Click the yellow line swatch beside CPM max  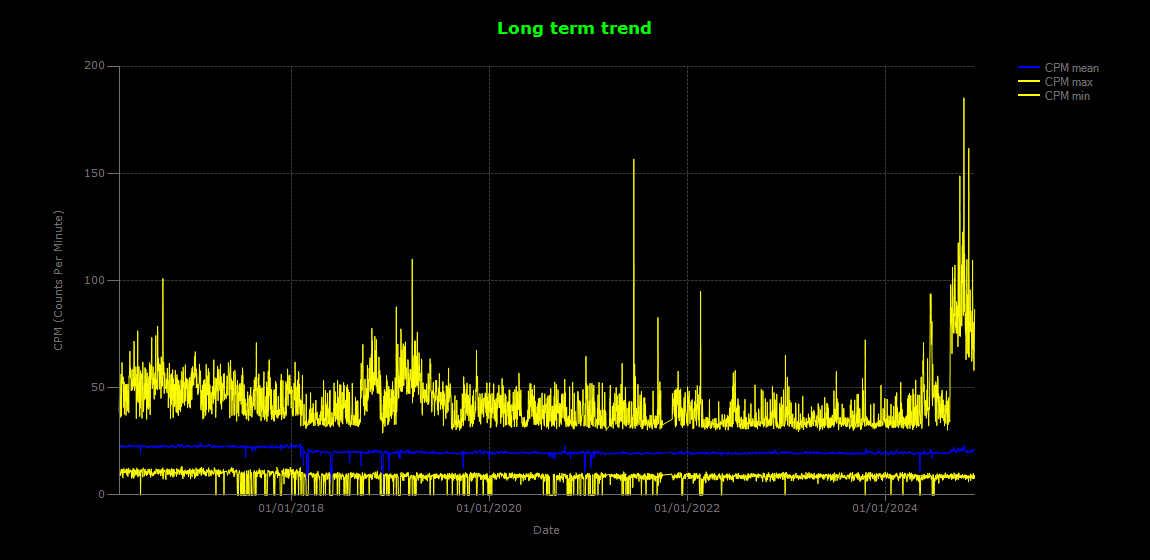coord(1029,82)
